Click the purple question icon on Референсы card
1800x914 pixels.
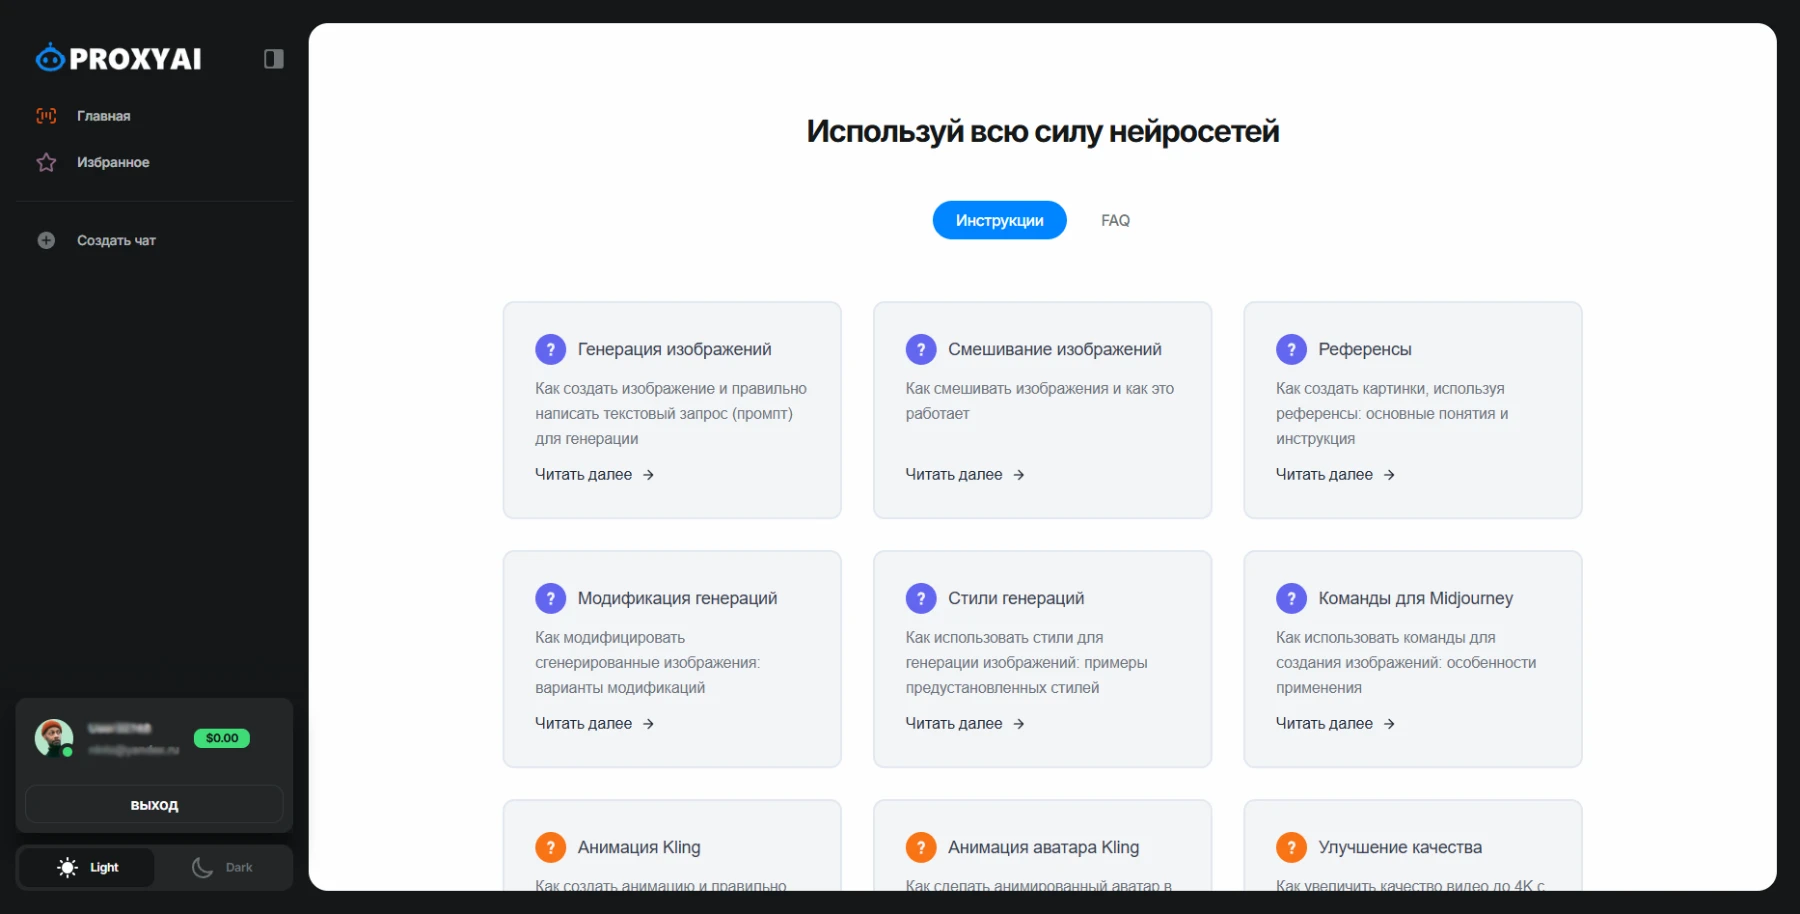1291,348
